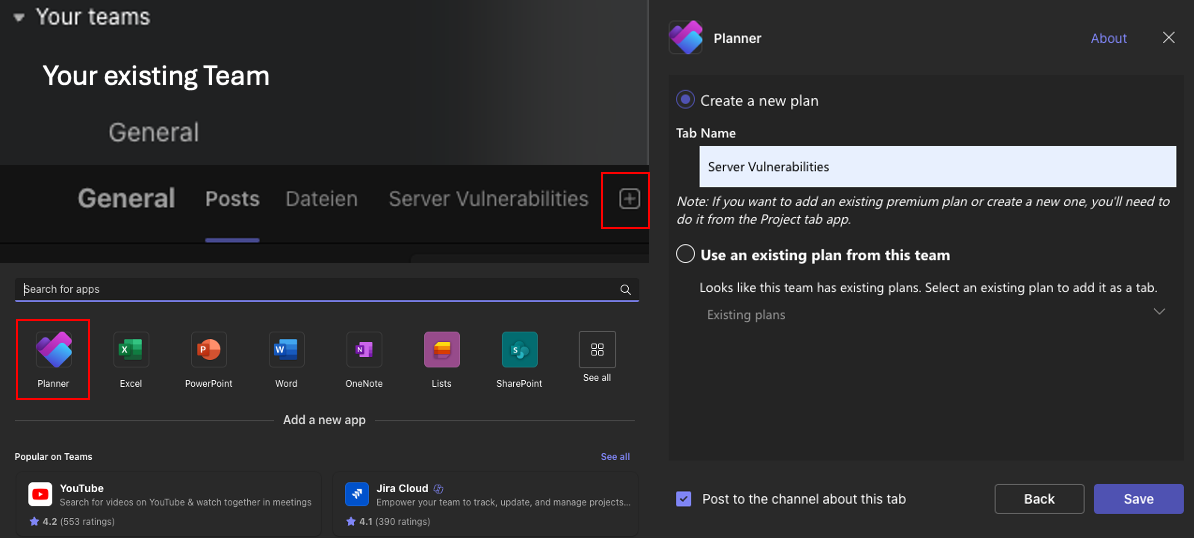Screen dimensions: 1194x538
Task: Focus the Search for apps field
Action: click(x=327, y=290)
